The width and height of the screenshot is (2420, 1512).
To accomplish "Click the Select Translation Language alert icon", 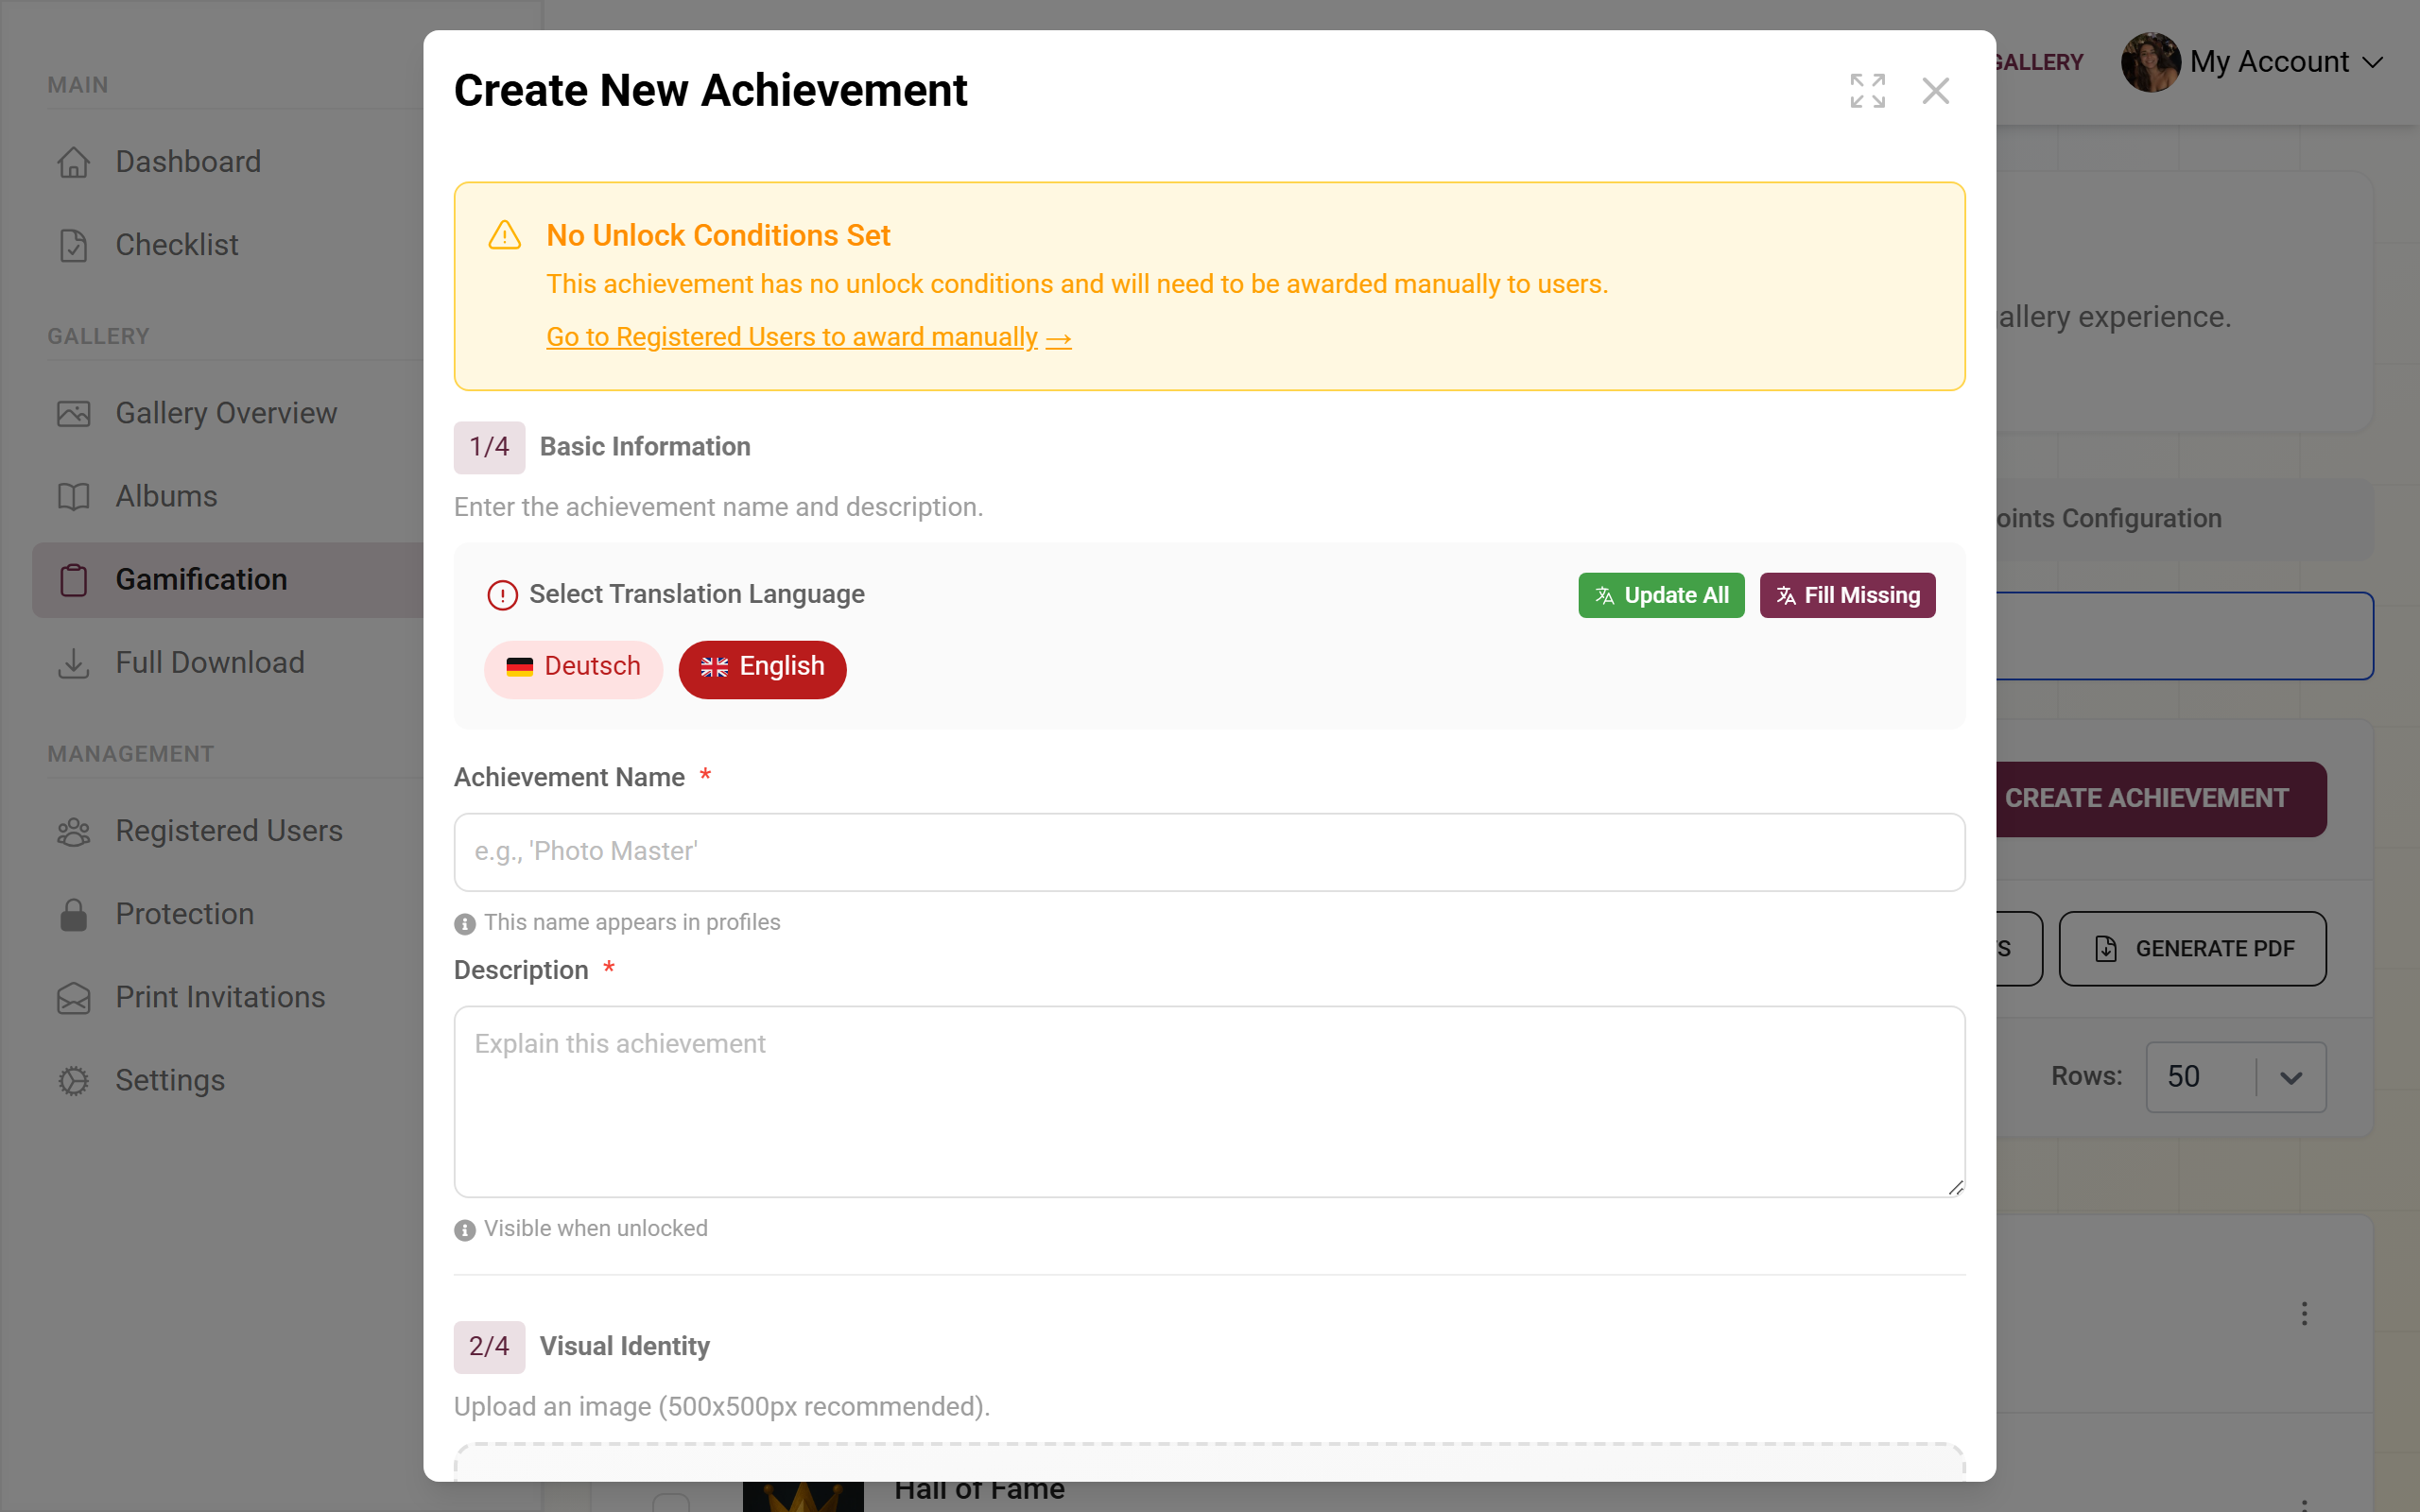I will click(x=502, y=595).
